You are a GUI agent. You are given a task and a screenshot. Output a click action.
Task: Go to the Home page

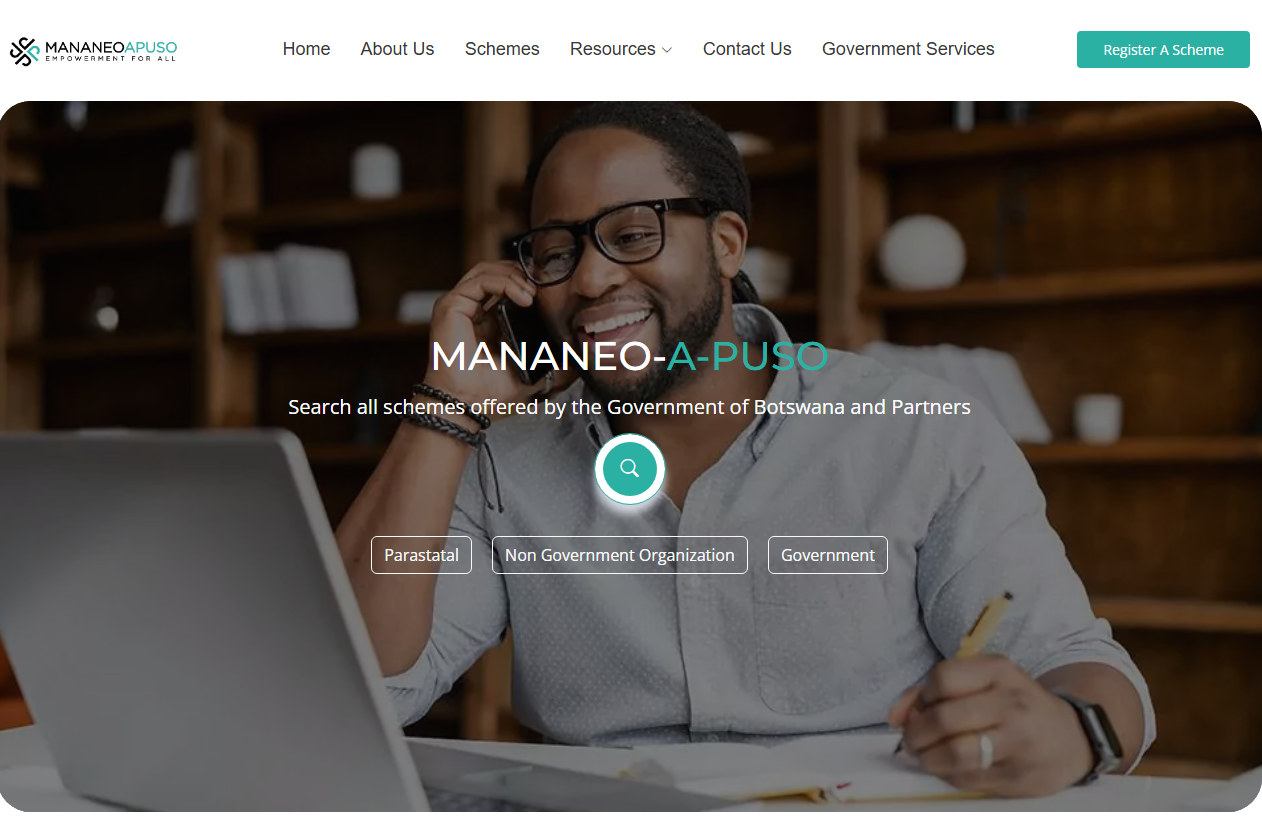point(306,49)
